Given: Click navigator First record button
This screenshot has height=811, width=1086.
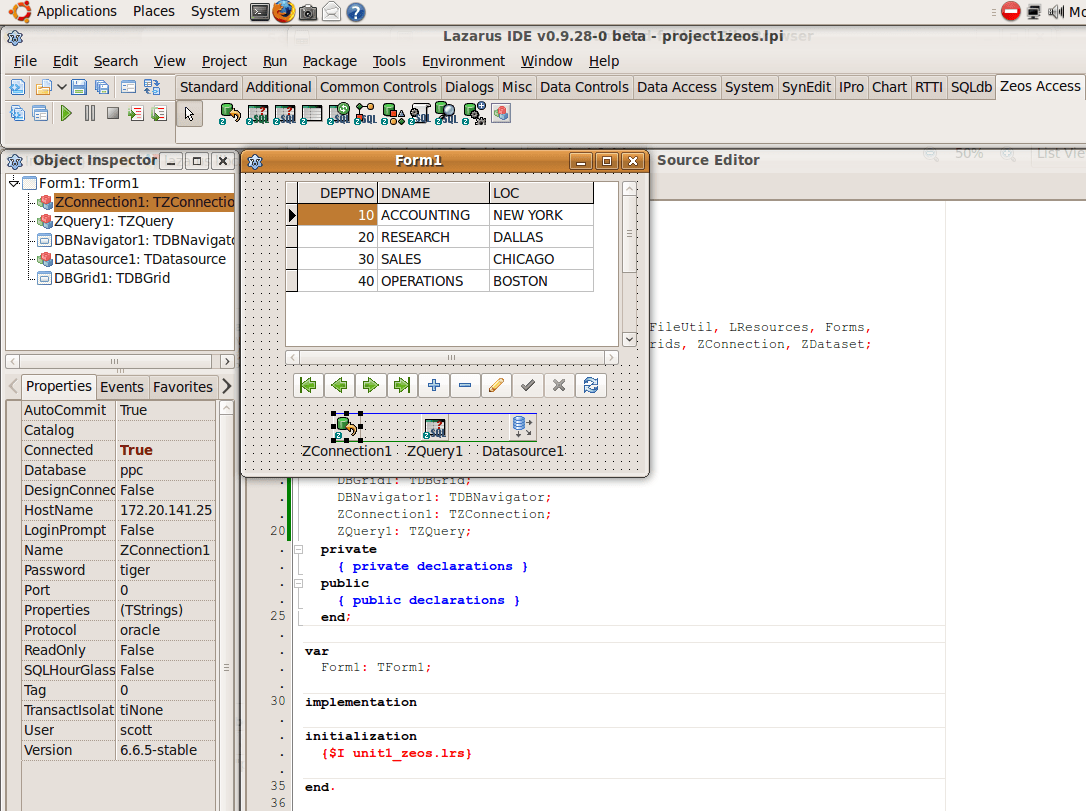Looking at the screenshot, I should [308, 386].
